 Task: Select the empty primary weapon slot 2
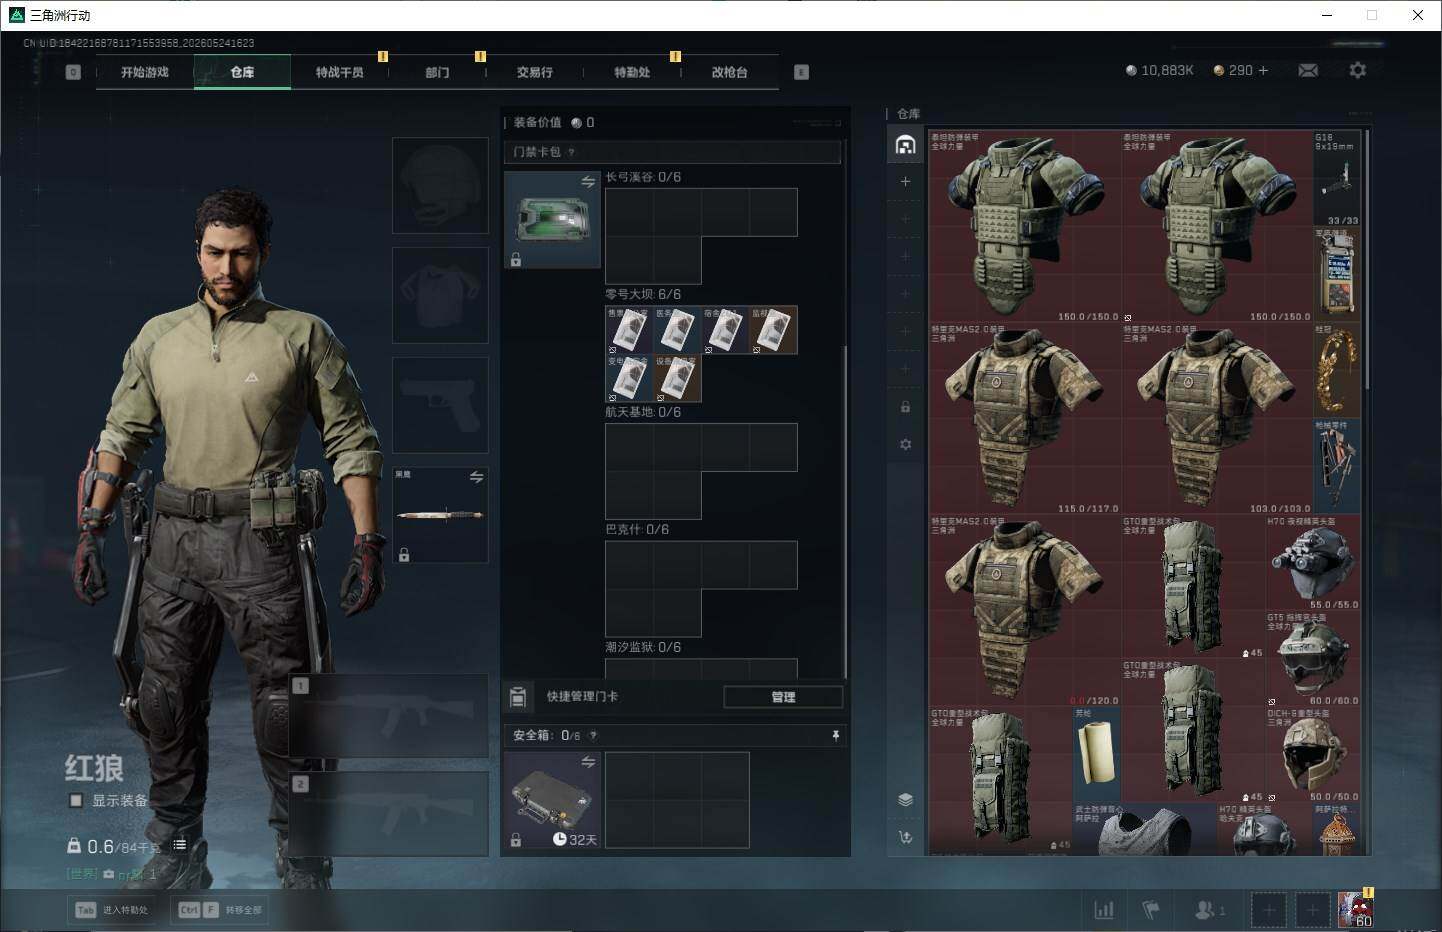(389, 813)
